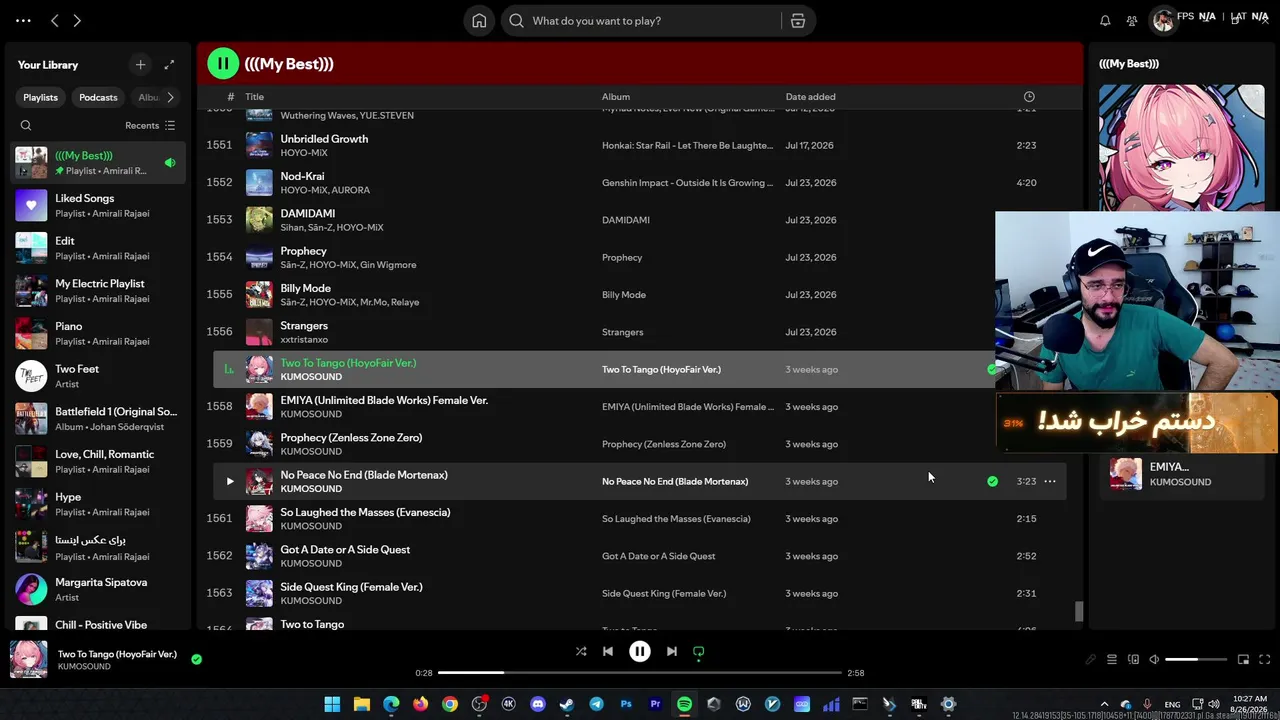1280x720 pixels.
Task: Open Connect to a device
Action: [1133, 660]
